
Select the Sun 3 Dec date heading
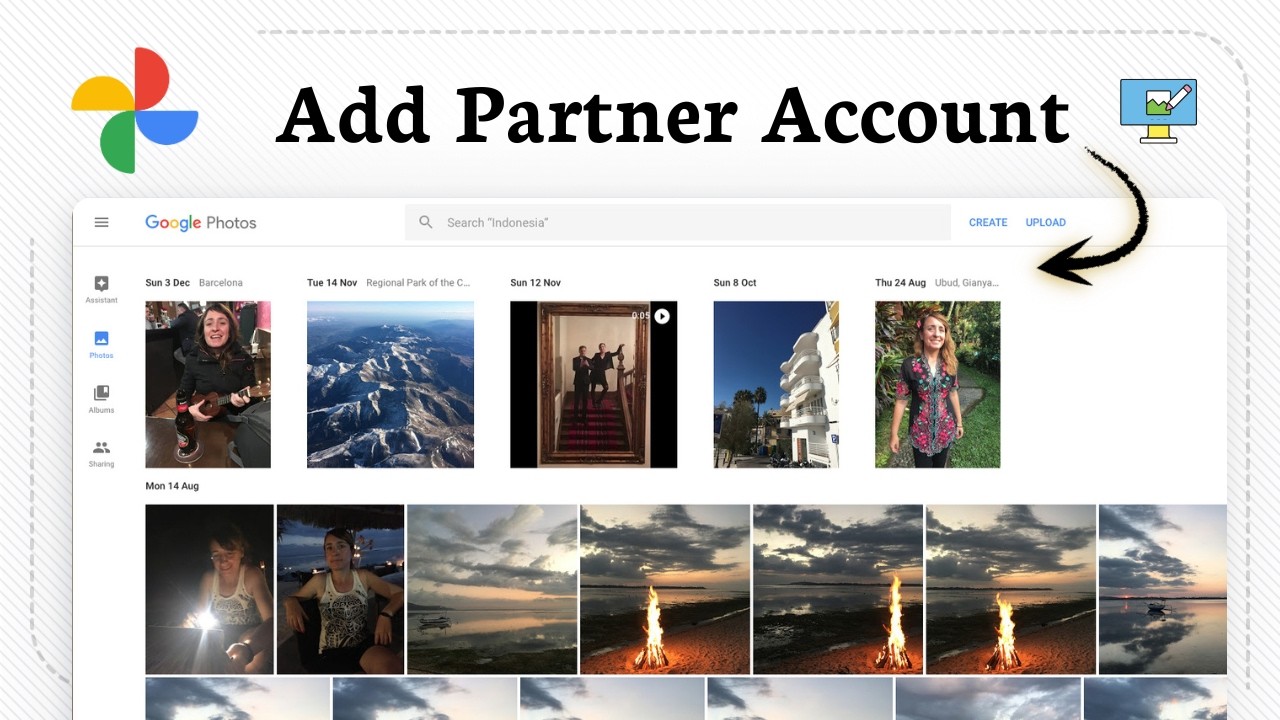pos(167,283)
